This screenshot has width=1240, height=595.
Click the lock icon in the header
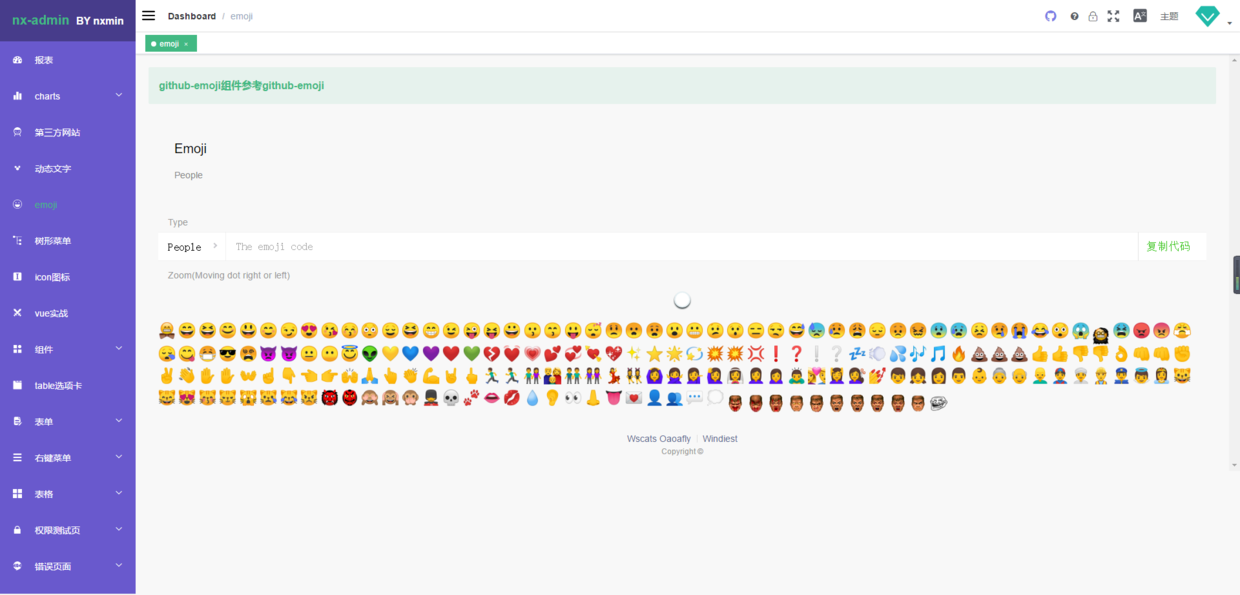(x=1093, y=16)
